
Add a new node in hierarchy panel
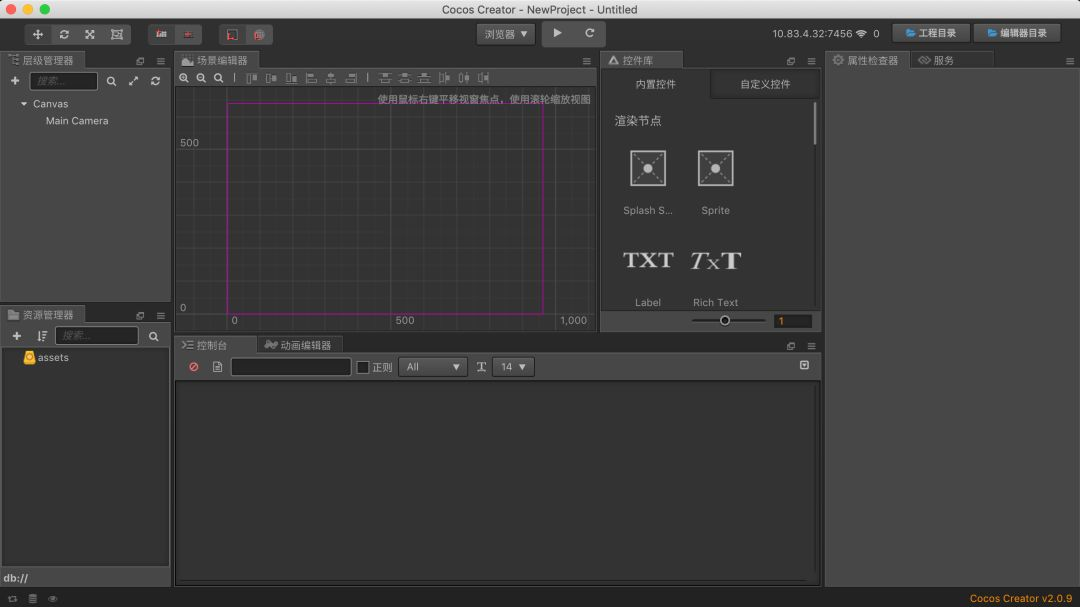pos(15,81)
